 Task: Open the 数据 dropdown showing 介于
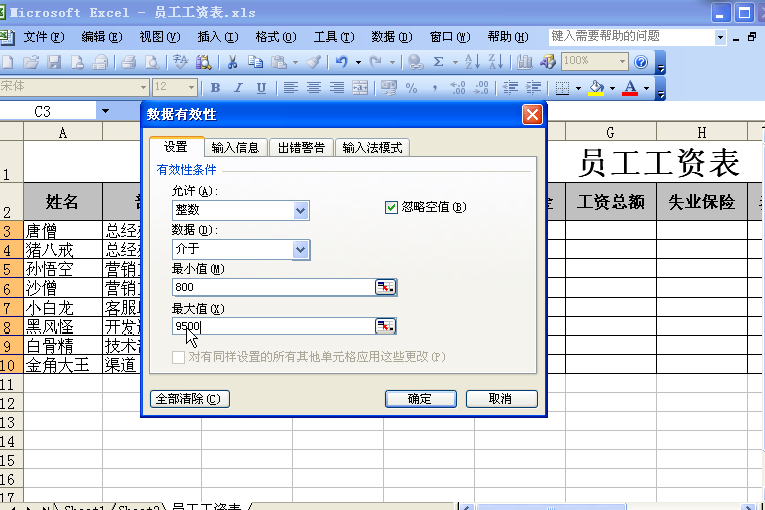point(301,249)
